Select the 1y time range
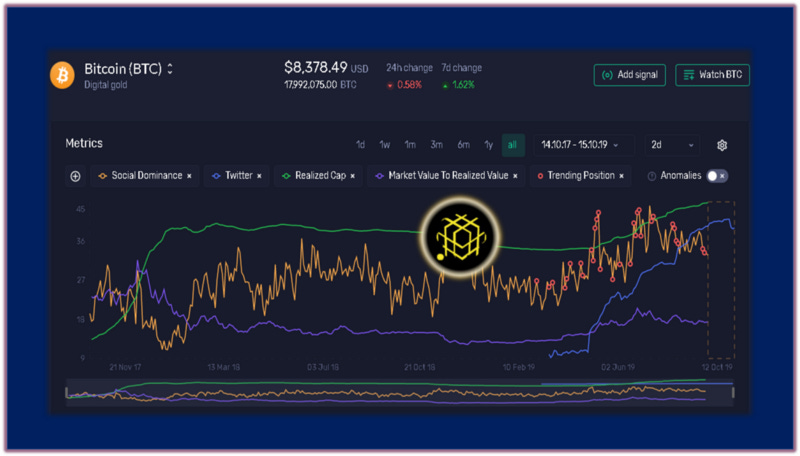This screenshot has width=800, height=456. coord(488,145)
